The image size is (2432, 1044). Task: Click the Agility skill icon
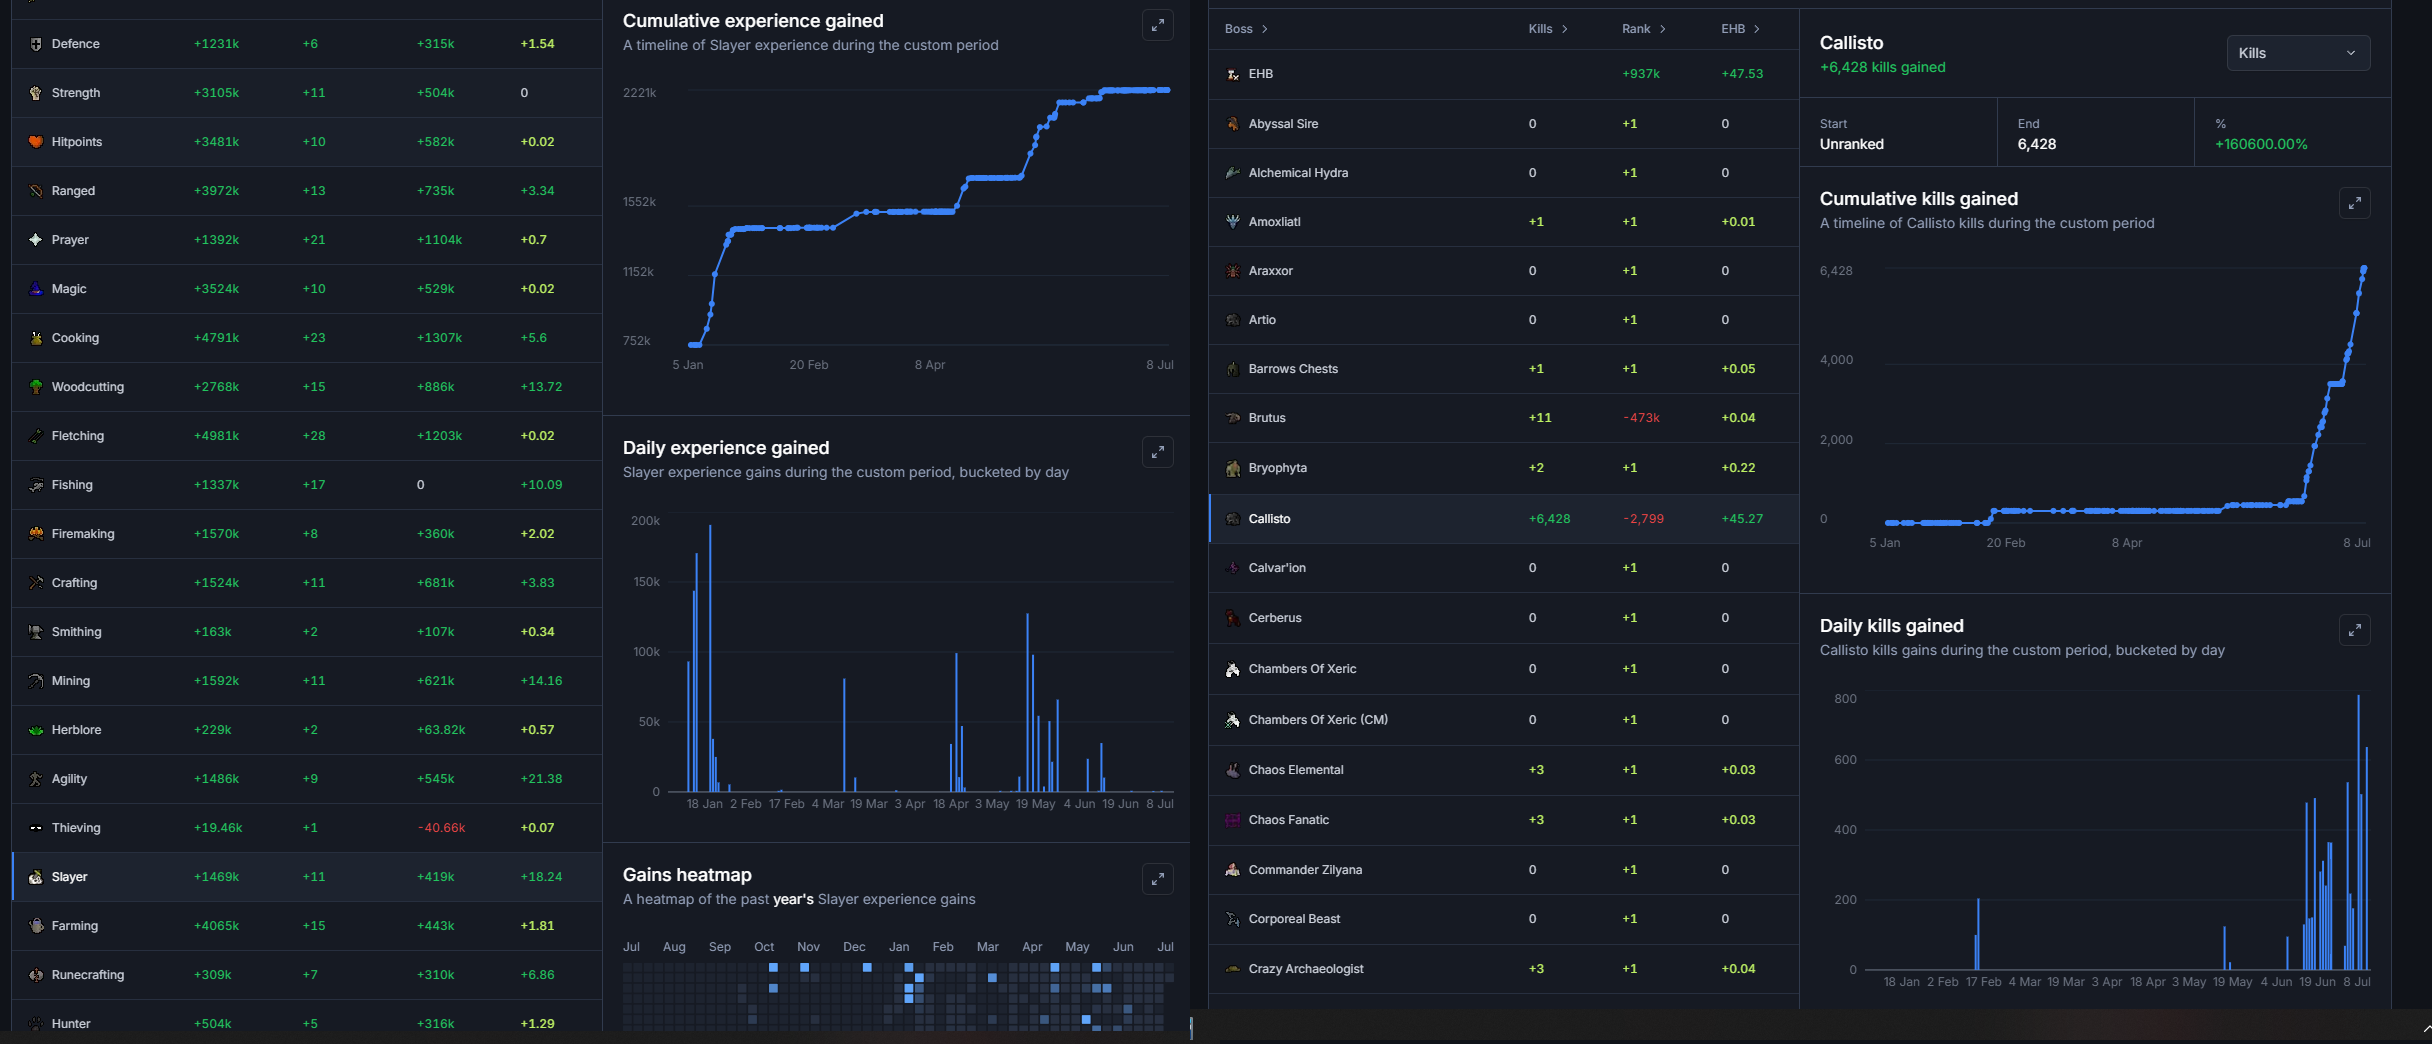pos(36,779)
